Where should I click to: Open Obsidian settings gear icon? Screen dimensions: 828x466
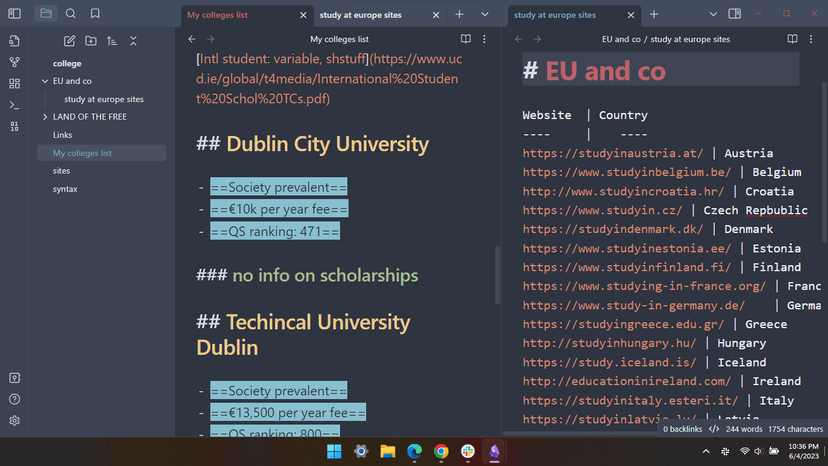click(14, 421)
